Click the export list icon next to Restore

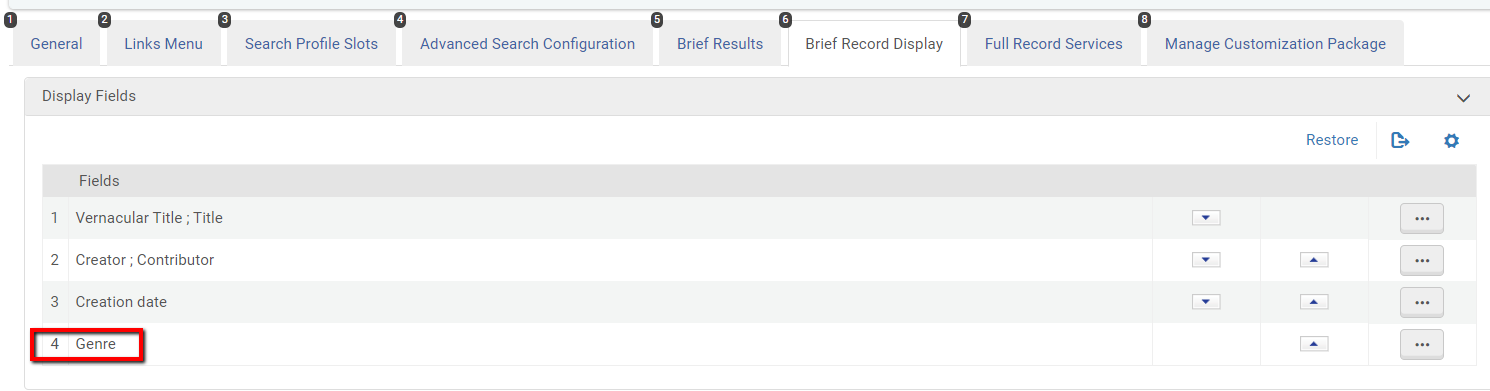pos(1400,141)
